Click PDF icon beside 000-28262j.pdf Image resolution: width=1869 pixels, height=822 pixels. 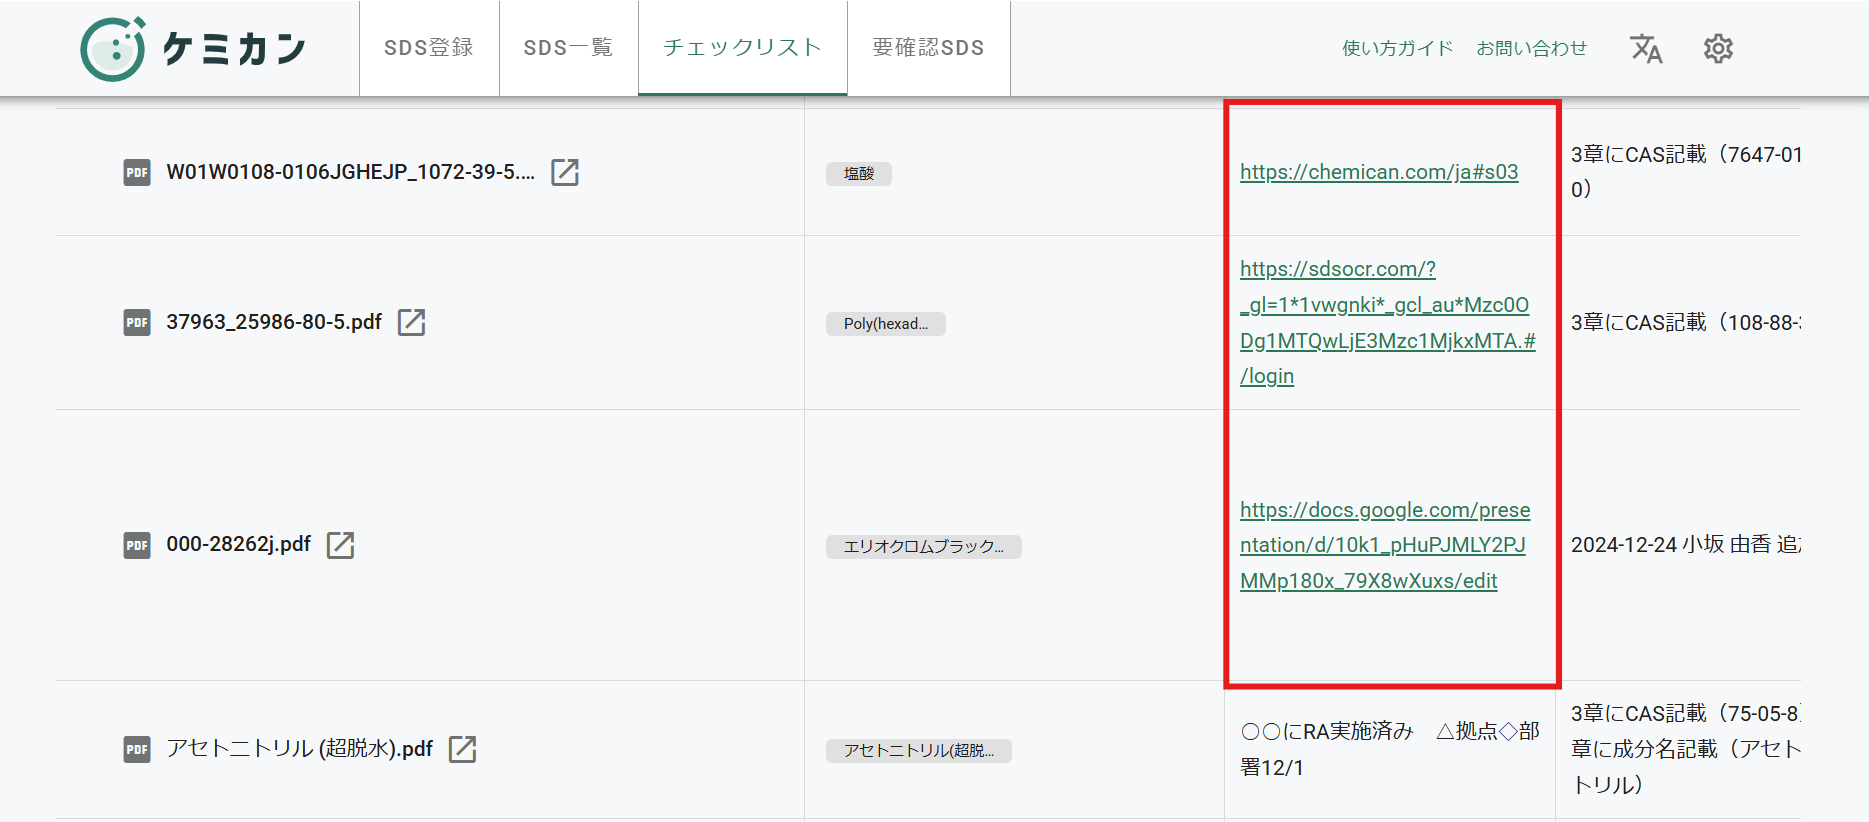coord(137,545)
